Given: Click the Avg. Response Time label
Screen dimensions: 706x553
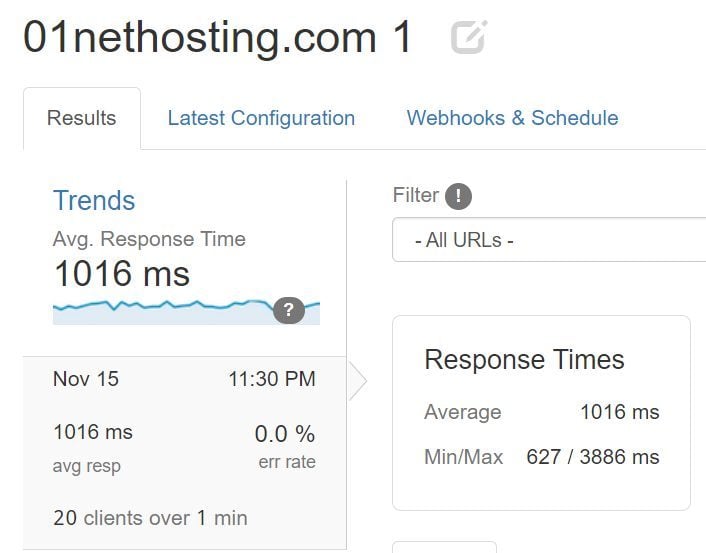Looking at the screenshot, I should 149,239.
